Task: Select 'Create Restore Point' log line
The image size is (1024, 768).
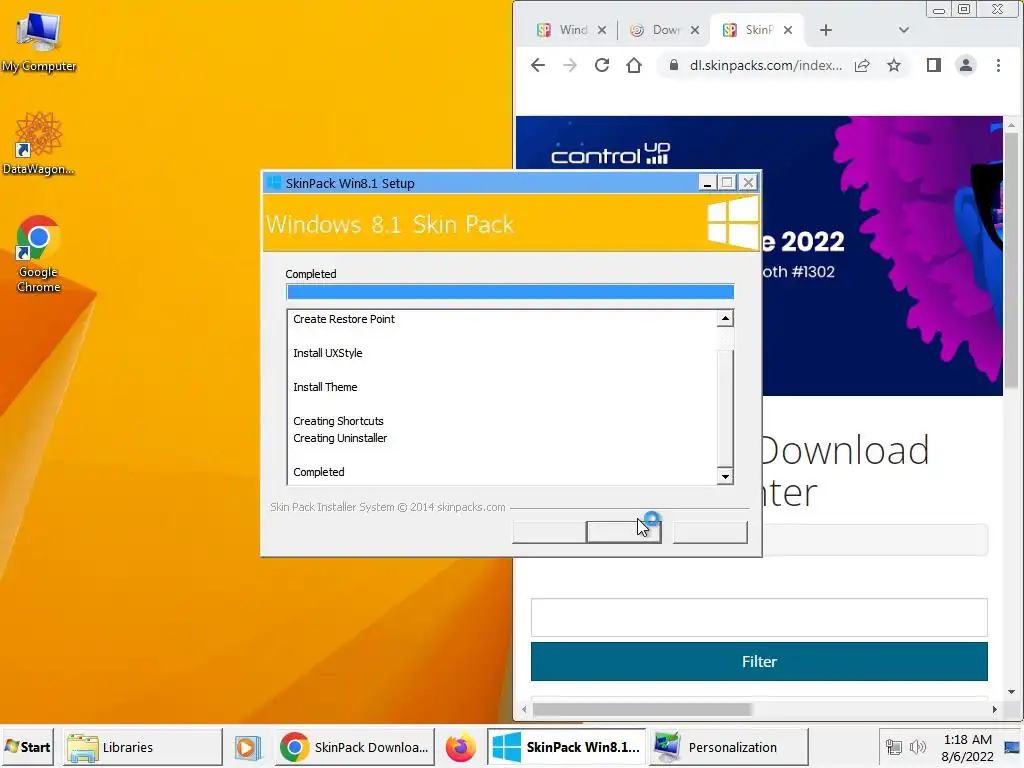Action: point(344,319)
